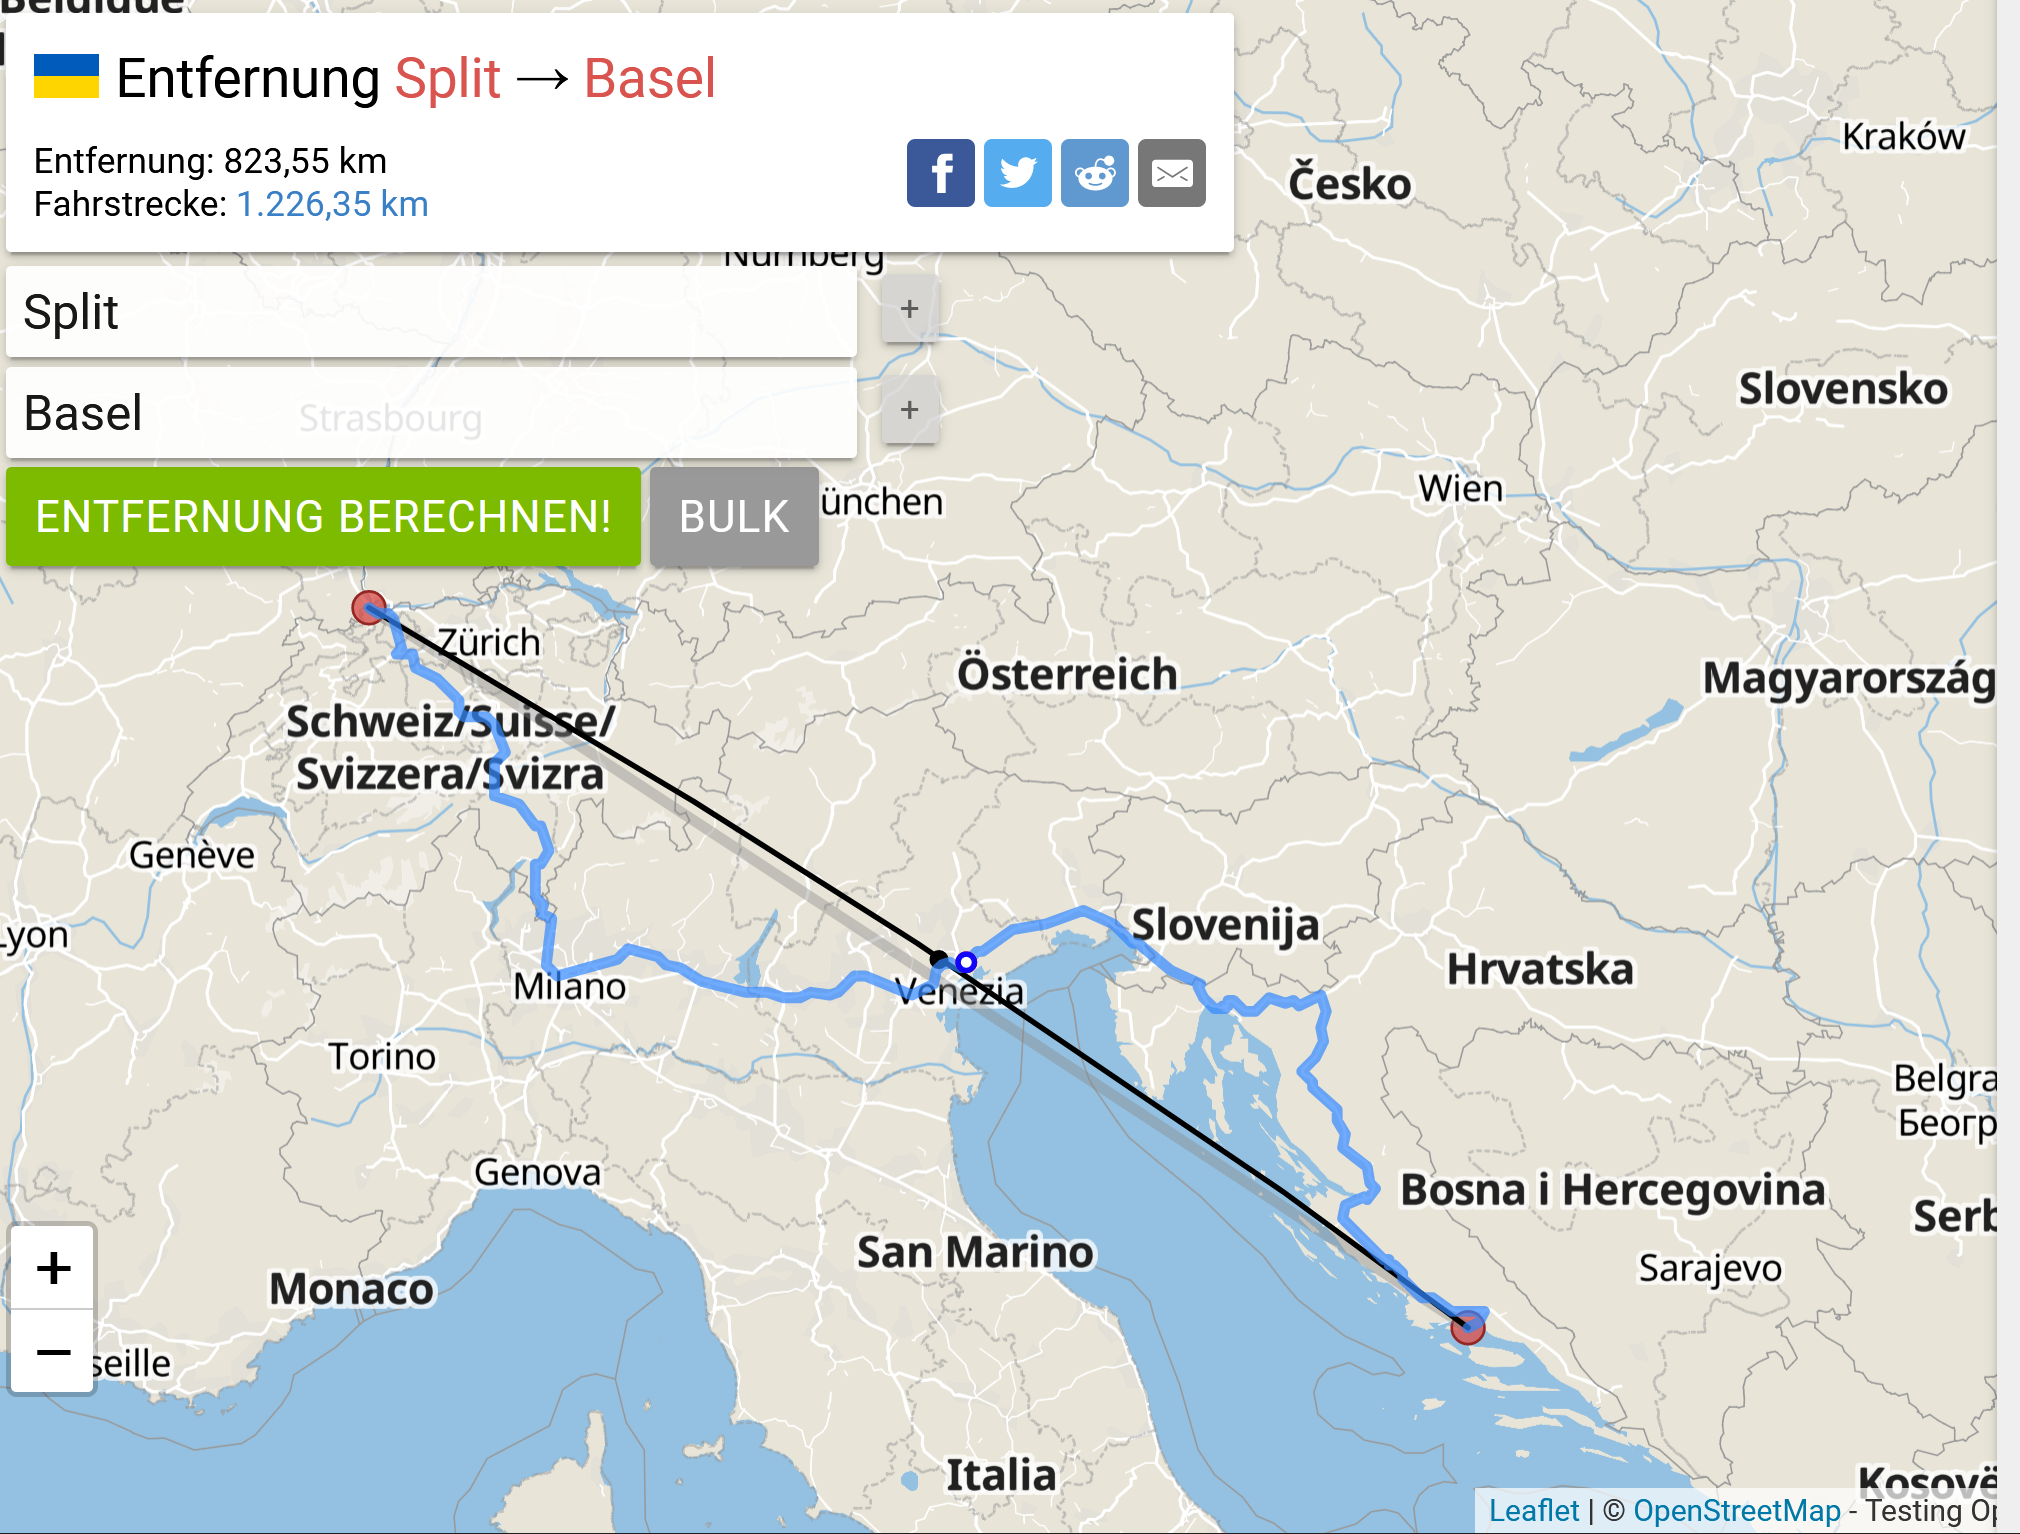2020x1534 pixels.
Task: Add a waypoint after Split field
Action: [909, 309]
